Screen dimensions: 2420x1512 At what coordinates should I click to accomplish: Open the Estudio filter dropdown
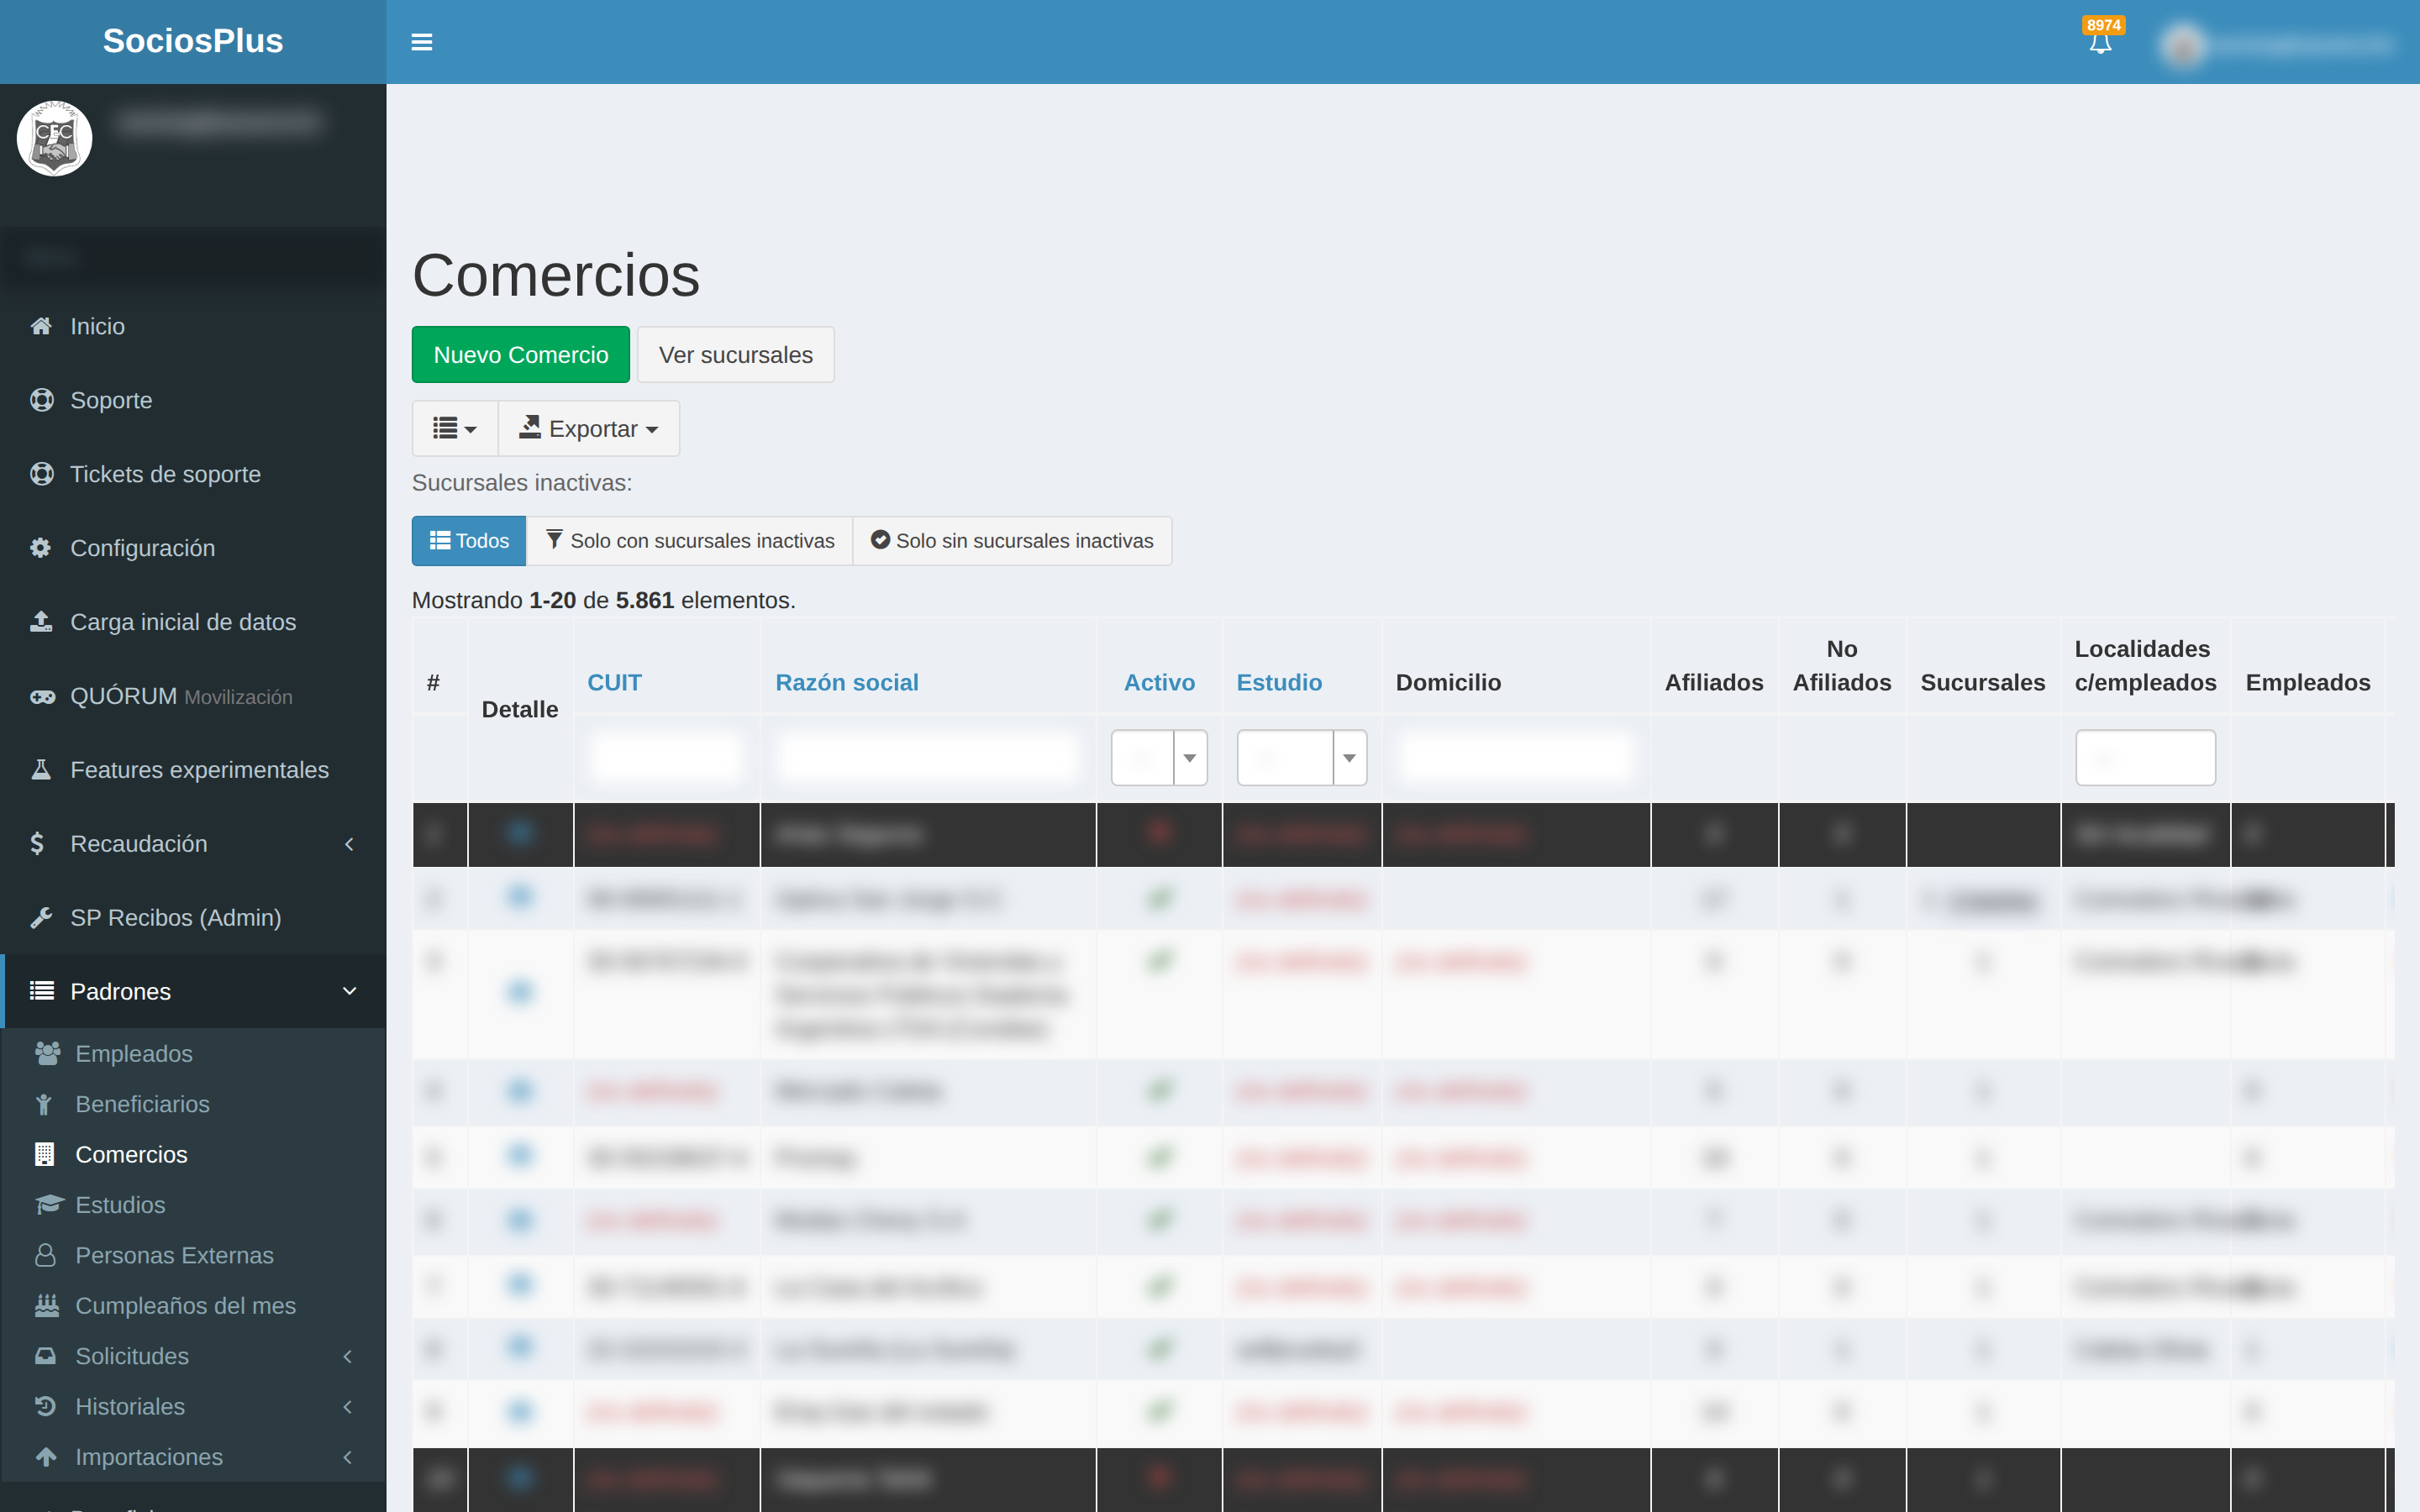1301,757
